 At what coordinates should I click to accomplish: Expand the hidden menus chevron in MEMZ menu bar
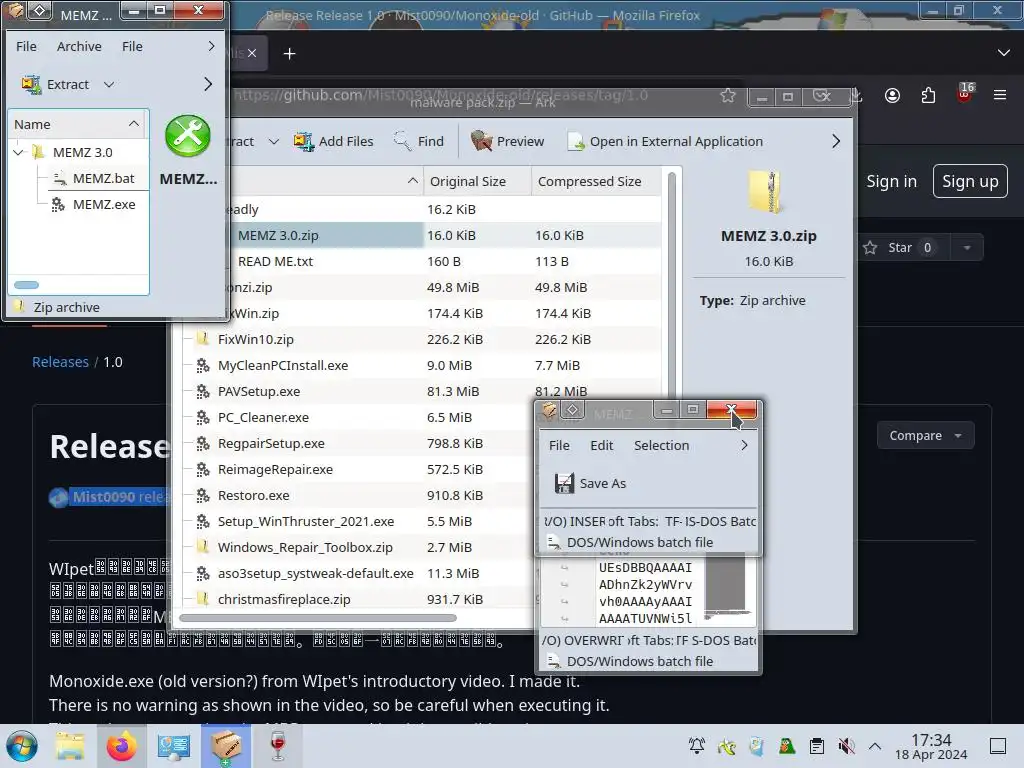(x=210, y=46)
